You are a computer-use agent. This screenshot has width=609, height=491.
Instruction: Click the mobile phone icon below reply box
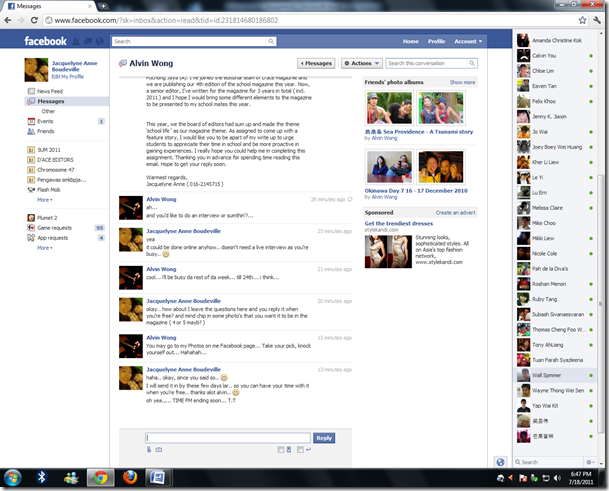point(289,449)
